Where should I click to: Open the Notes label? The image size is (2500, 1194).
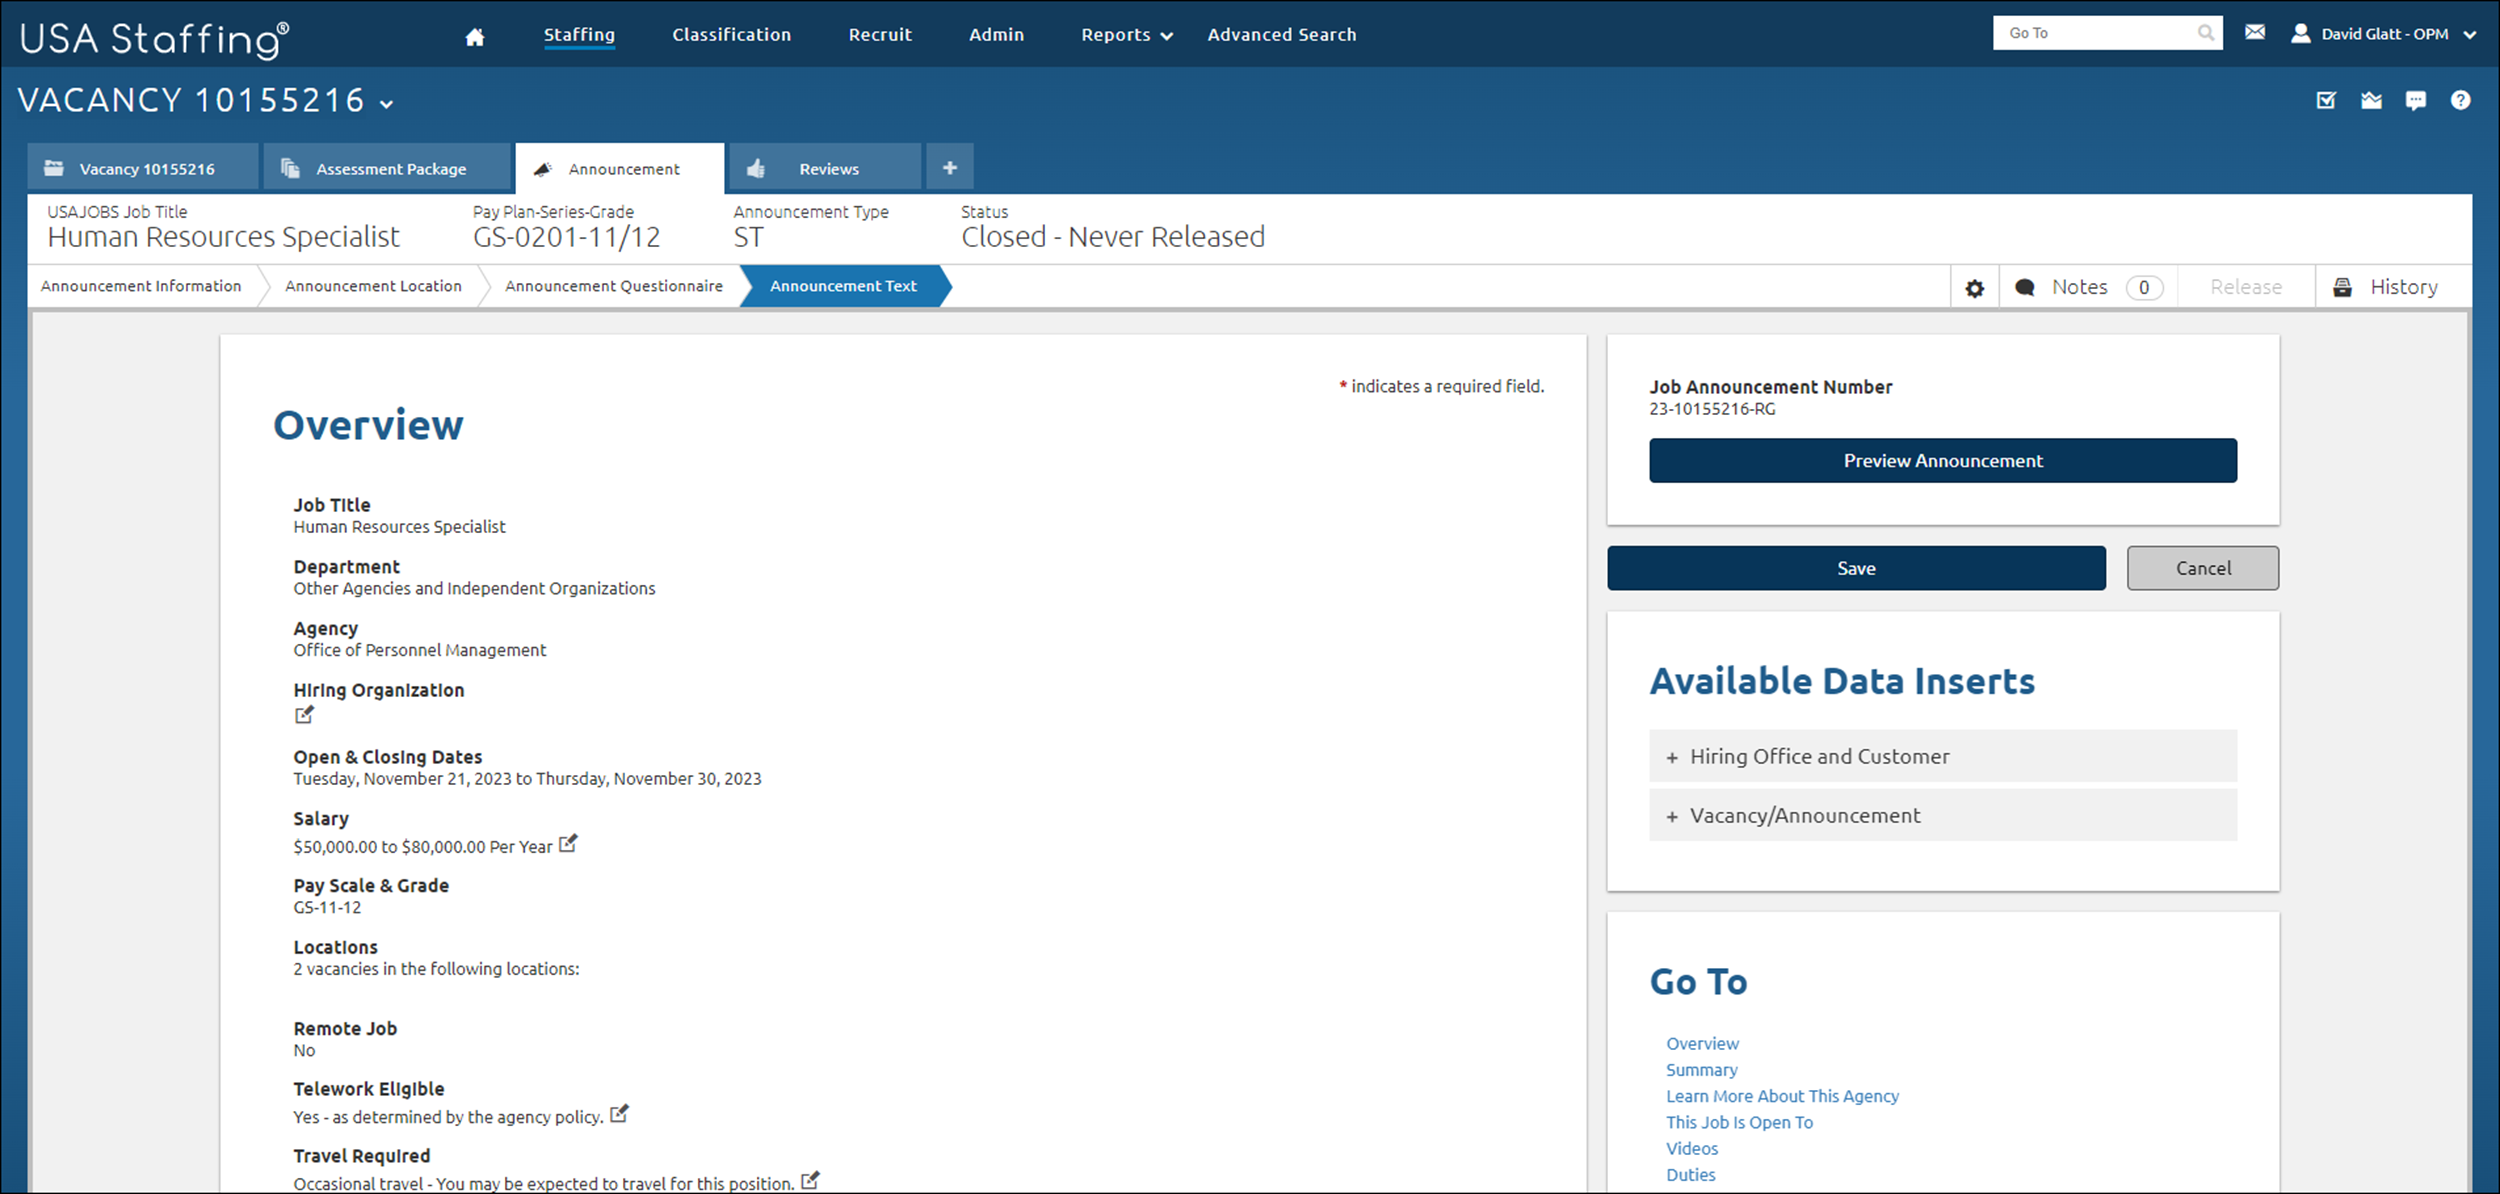pos(2079,287)
